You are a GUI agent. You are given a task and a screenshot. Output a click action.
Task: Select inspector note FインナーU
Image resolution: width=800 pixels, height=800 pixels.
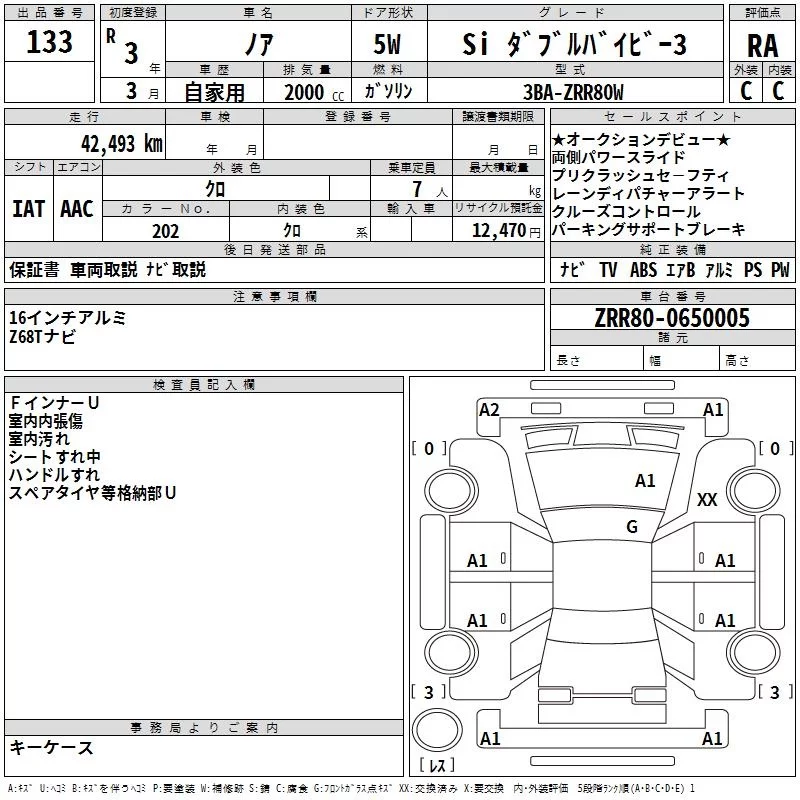pyautogui.click(x=54, y=403)
